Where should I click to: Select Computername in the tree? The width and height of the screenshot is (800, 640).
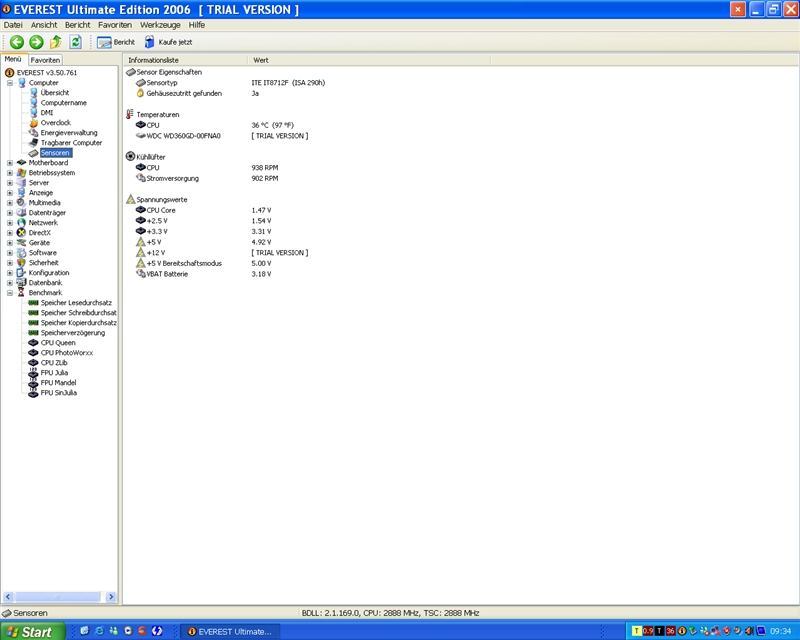coord(63,103)
